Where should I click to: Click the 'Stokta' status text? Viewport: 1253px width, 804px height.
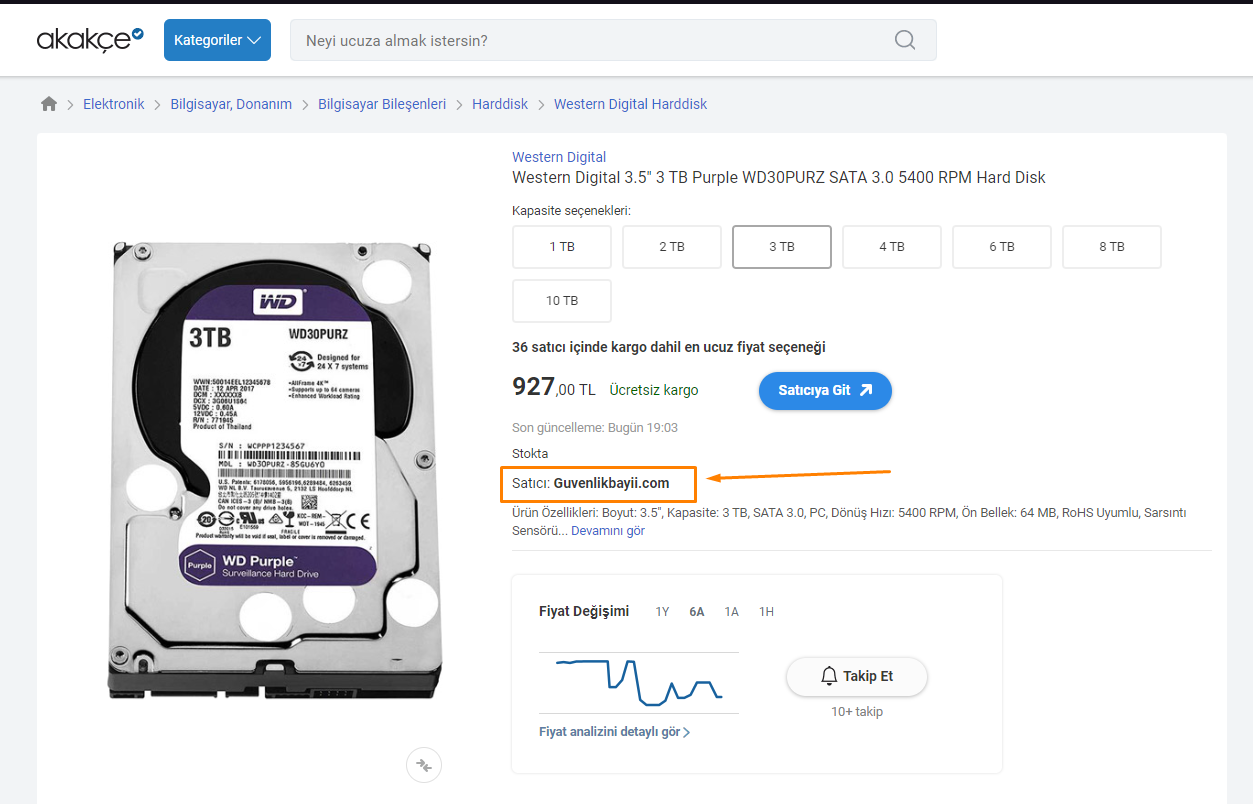pos(530,454)
